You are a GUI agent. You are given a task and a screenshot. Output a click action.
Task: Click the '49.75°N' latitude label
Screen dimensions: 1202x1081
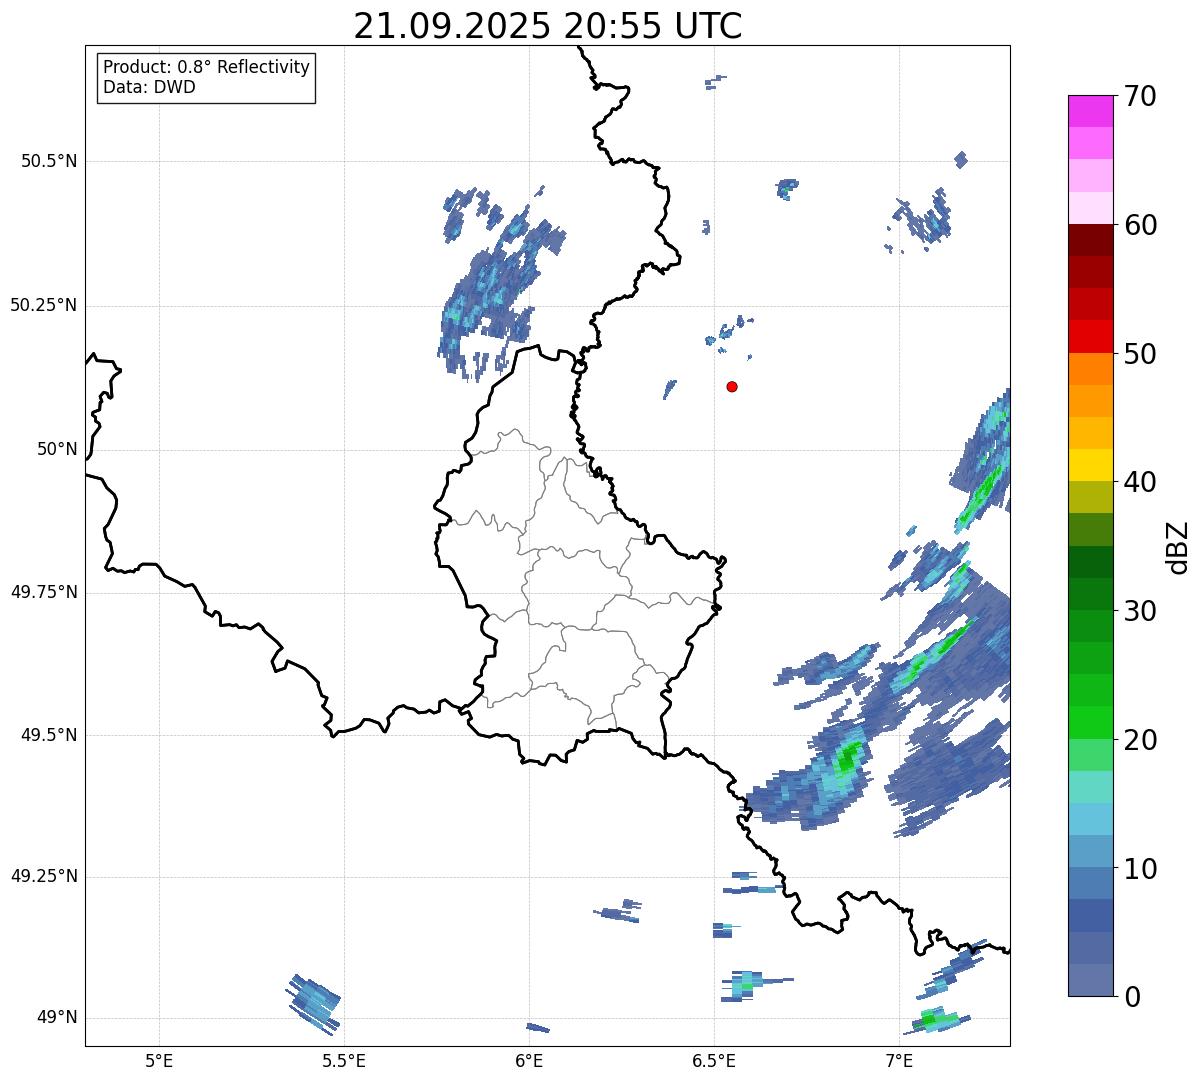44,592
